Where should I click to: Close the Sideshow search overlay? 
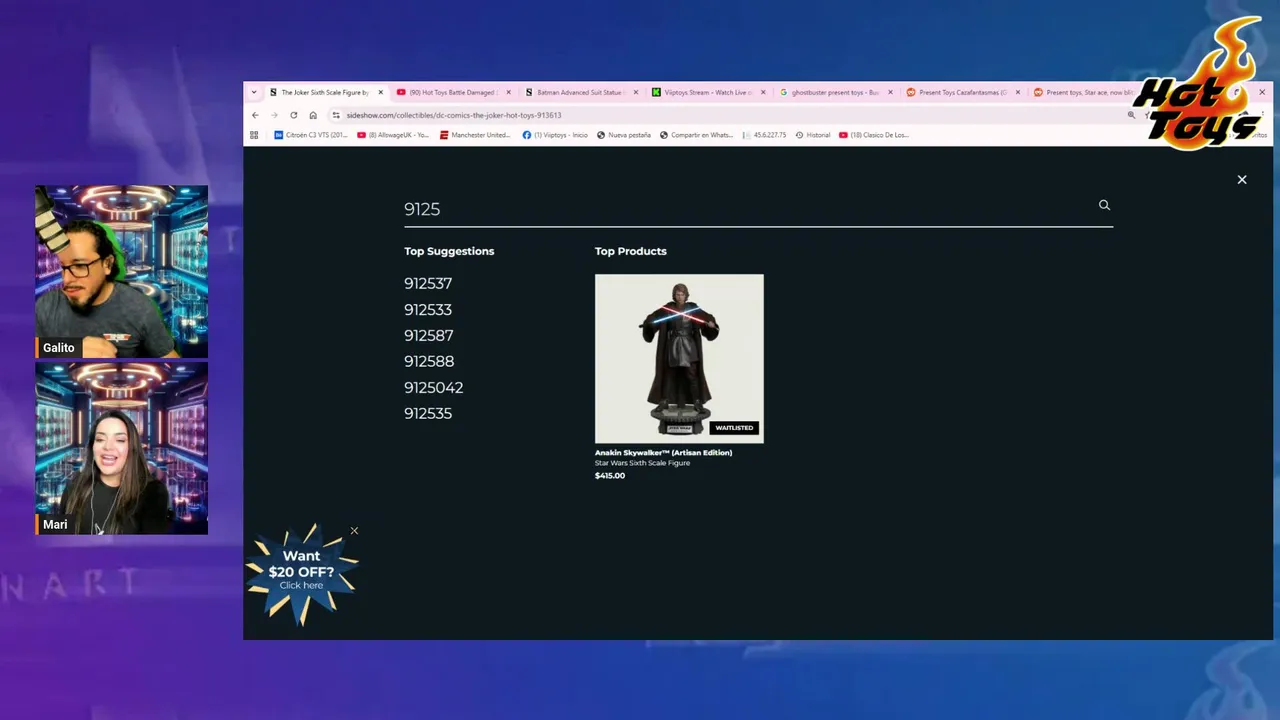click(1242, 180)
